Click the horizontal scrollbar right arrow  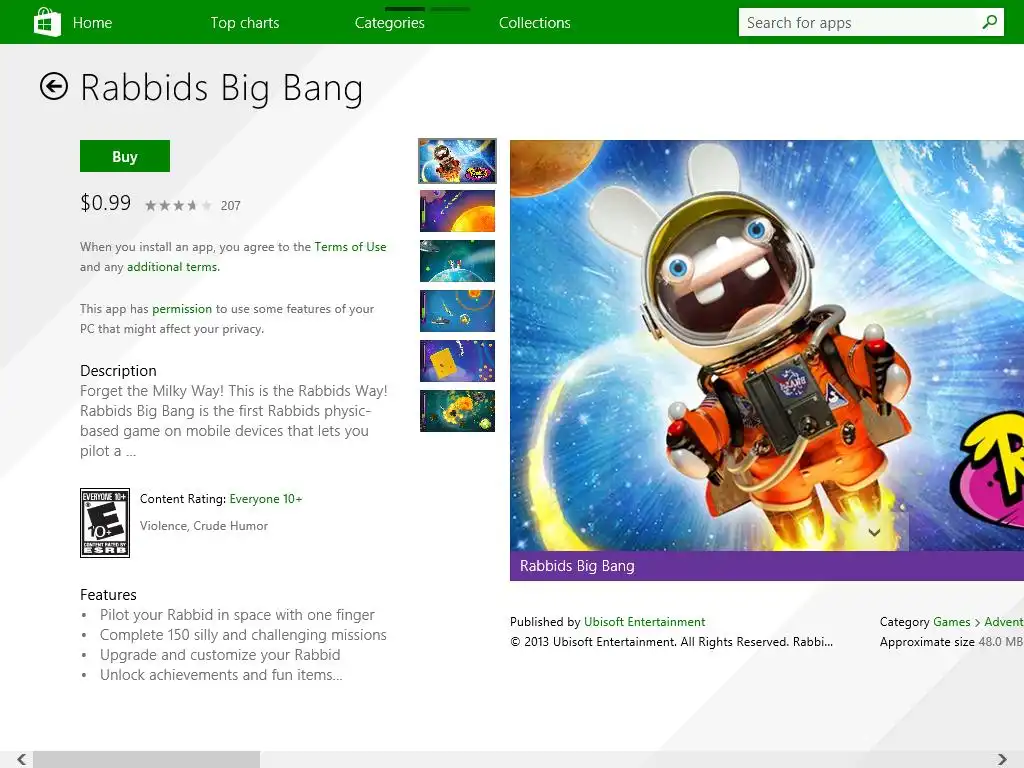[1002, 759]
